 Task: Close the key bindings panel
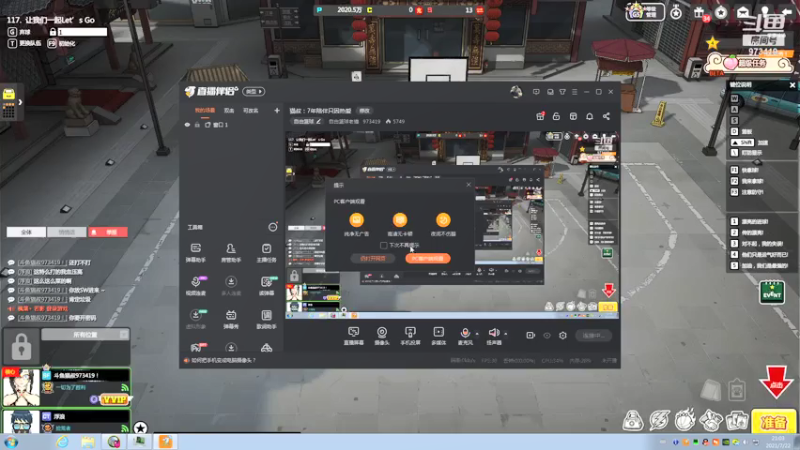click(x=792, y=85)
